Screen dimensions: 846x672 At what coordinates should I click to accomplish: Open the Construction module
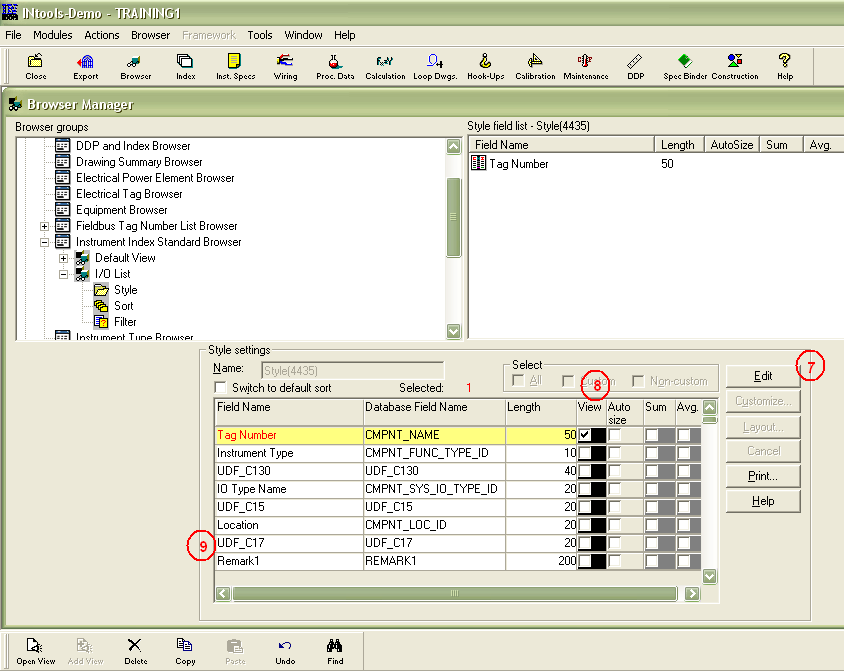pos(734,65)
